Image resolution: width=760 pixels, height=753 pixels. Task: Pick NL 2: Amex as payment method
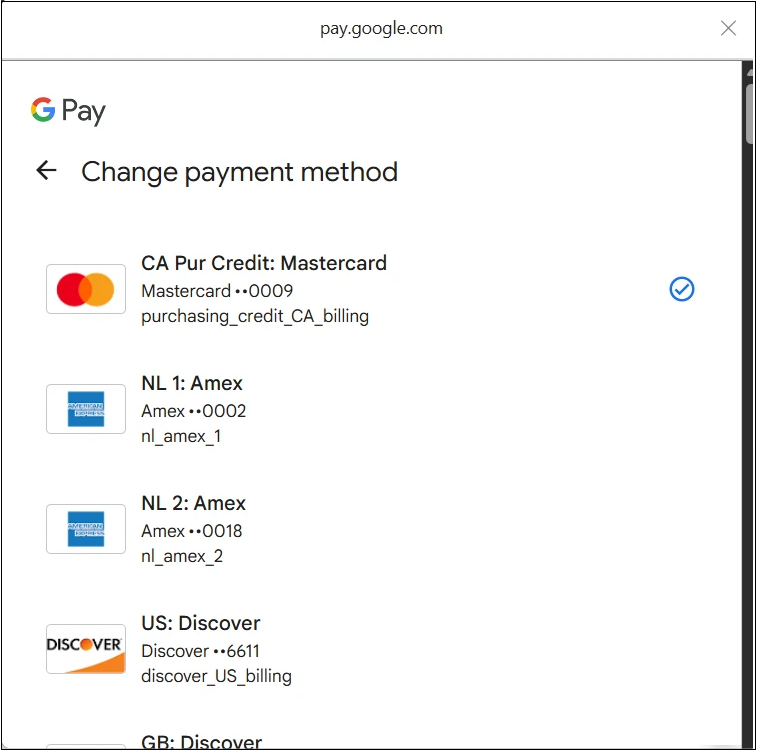pos(193,503)
